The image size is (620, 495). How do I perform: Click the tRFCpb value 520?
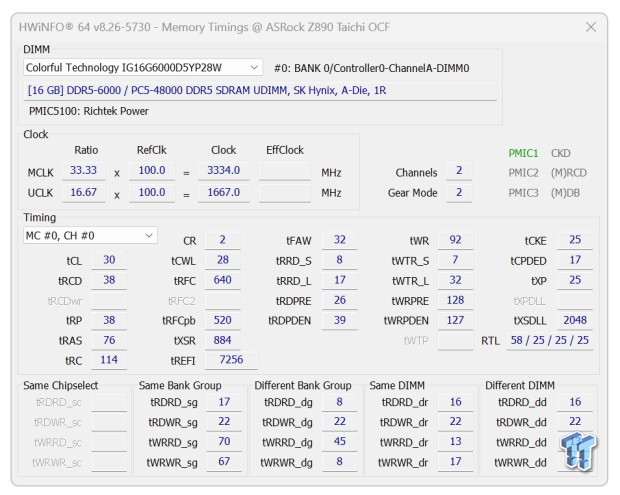pos(223,320)
